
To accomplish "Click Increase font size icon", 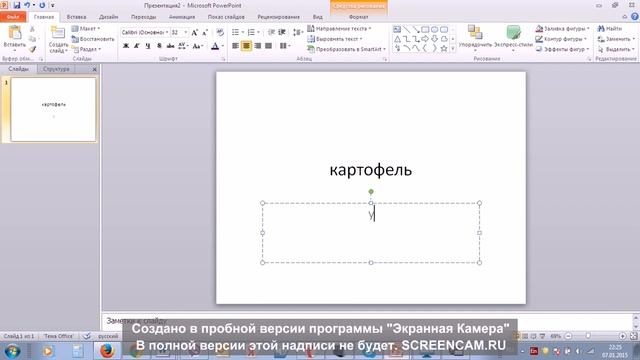I will (x=195, y=32).
